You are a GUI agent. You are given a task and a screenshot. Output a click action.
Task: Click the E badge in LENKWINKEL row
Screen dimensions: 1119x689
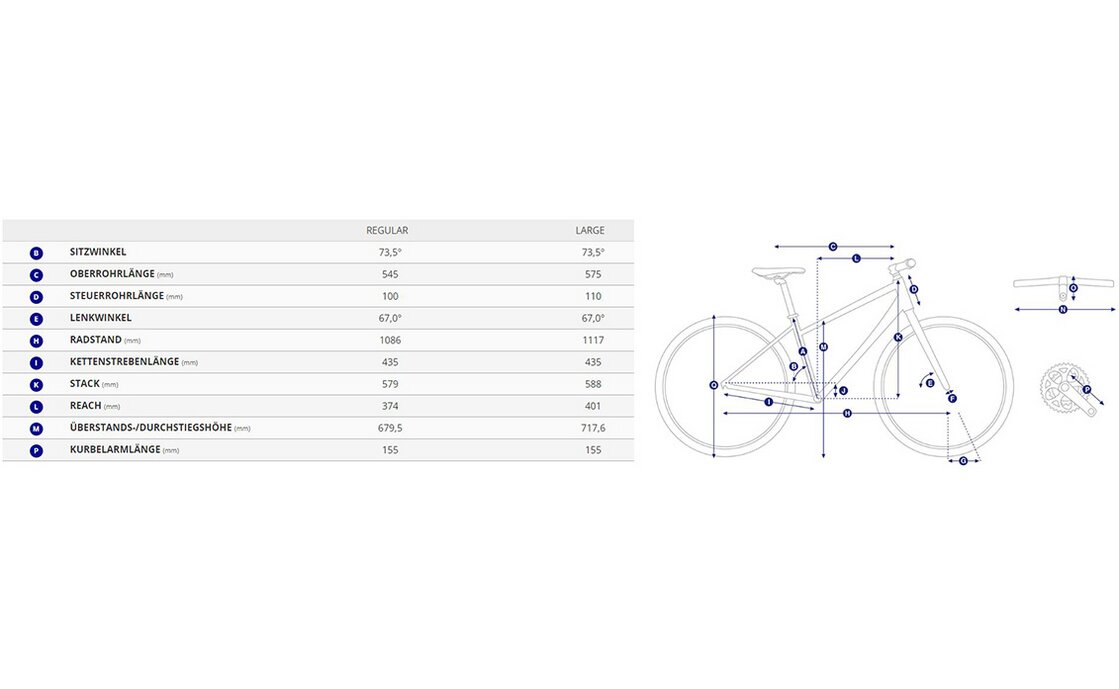click(x=37, y=319)
